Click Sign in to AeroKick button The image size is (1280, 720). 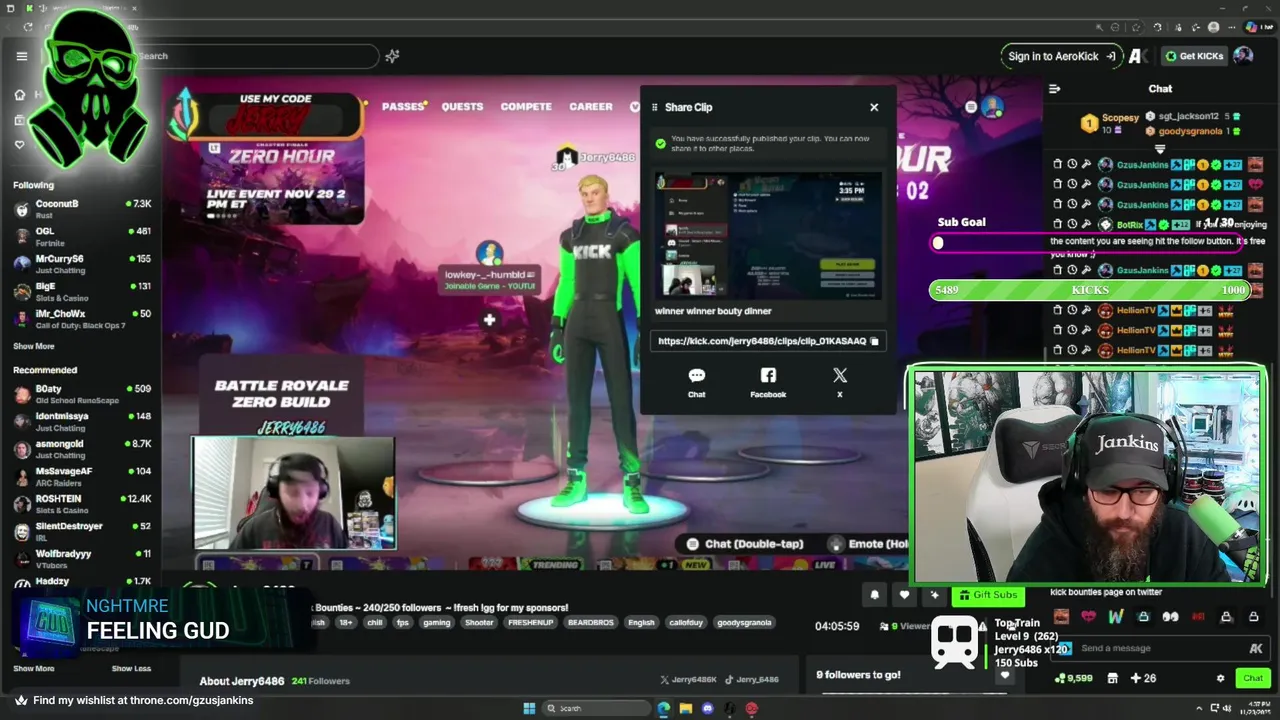pos(1061,56)
